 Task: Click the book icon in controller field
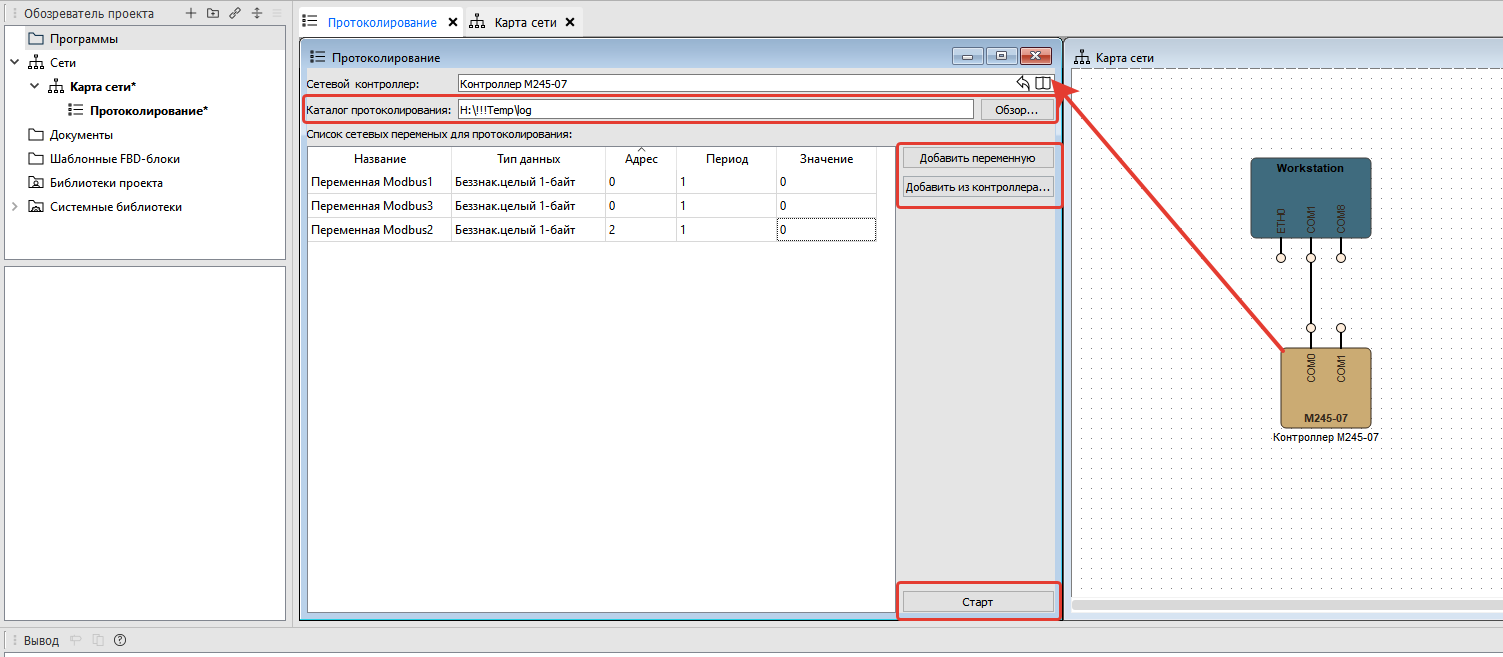[1043, 84]
